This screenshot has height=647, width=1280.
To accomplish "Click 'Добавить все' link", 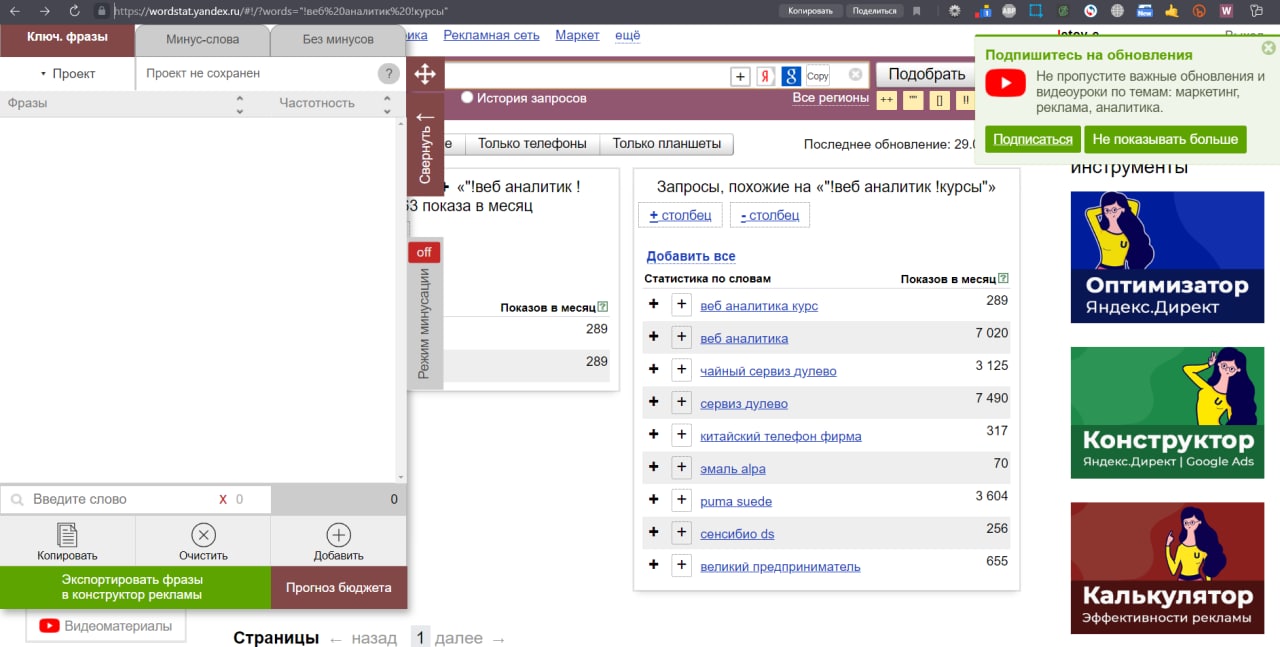I will 691,256.
